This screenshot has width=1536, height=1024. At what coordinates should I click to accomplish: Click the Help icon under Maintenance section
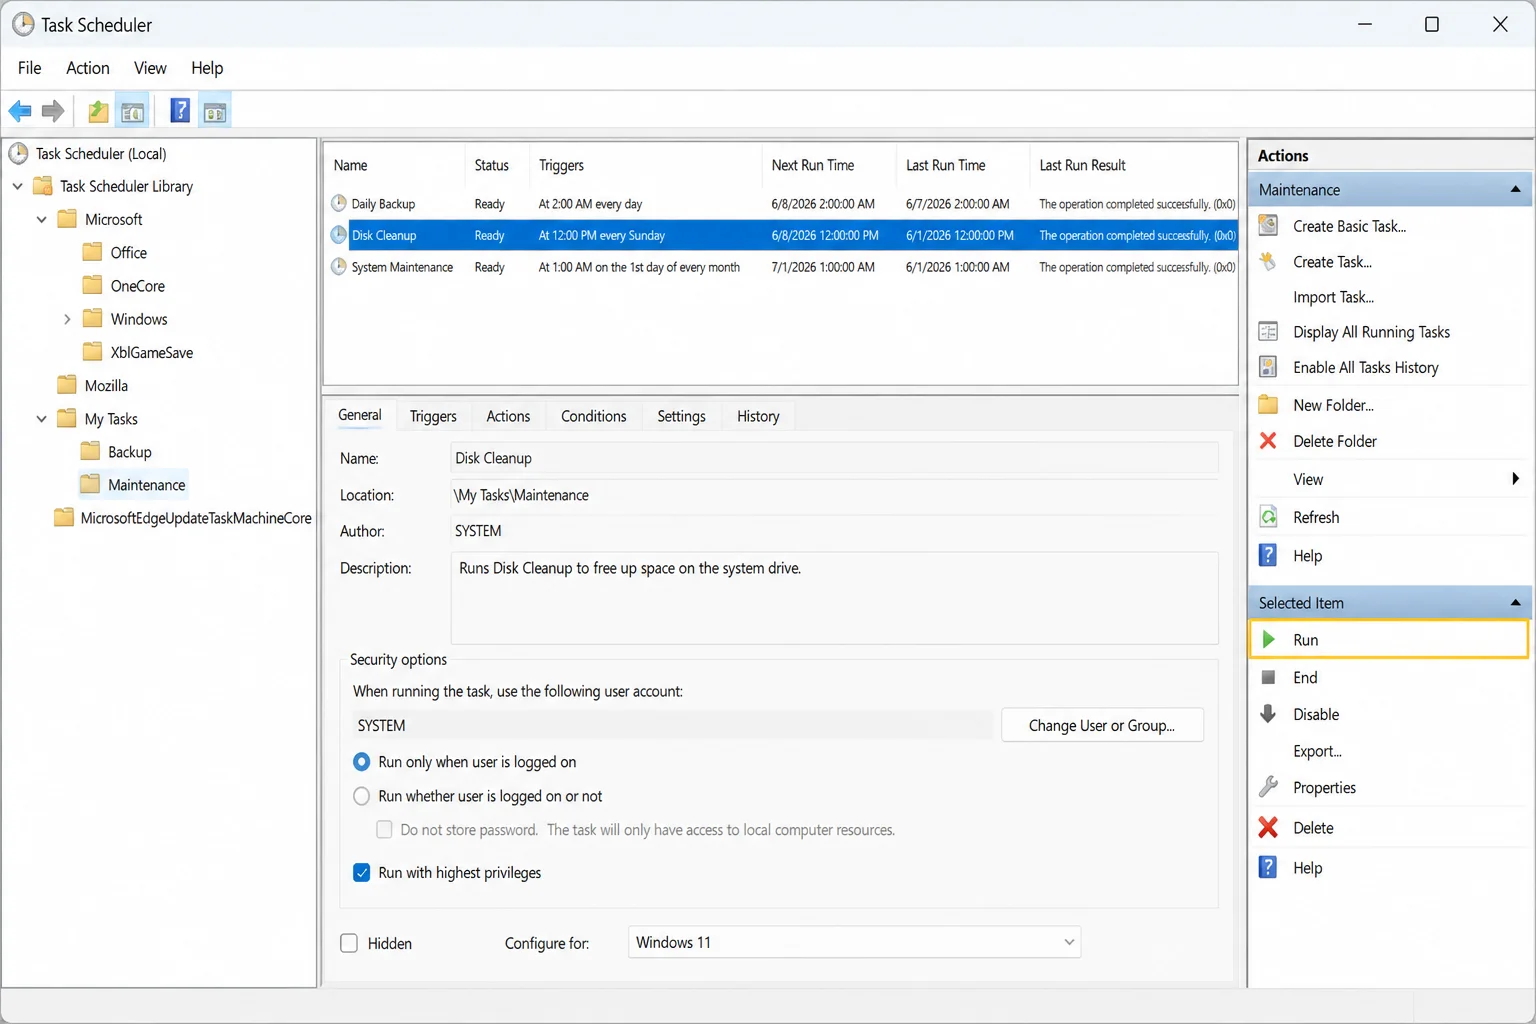click(x=1268, y=555)
